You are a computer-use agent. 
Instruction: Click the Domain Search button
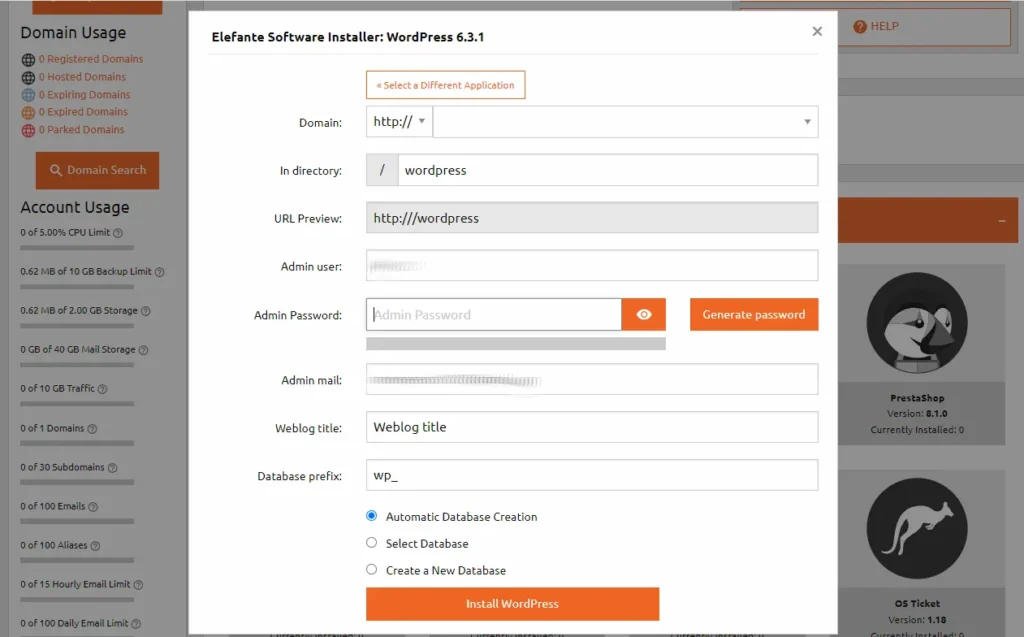tap(97, 171)
